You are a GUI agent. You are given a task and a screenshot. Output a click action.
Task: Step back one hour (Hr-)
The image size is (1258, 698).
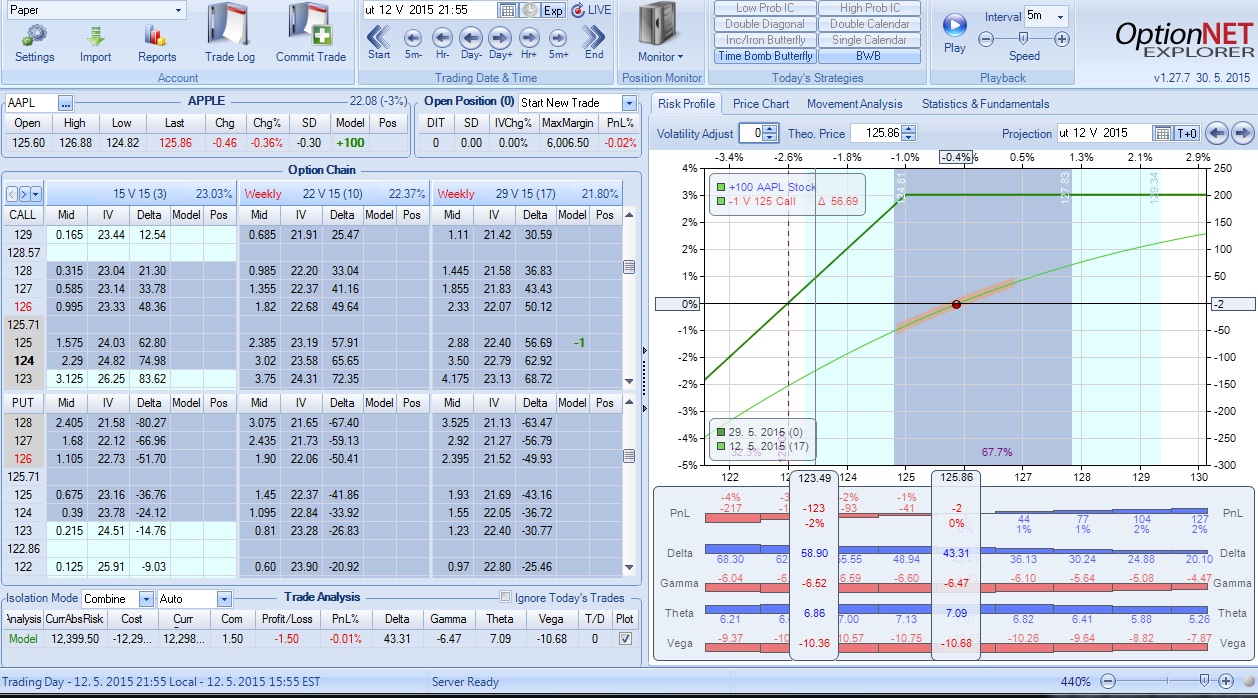[x=442, y=38]
